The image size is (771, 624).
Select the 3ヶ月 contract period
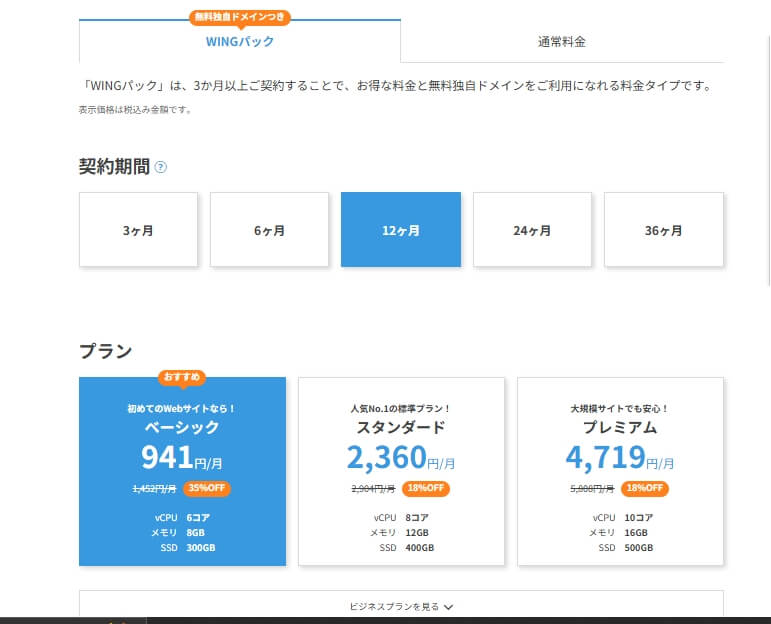point(138,230)
